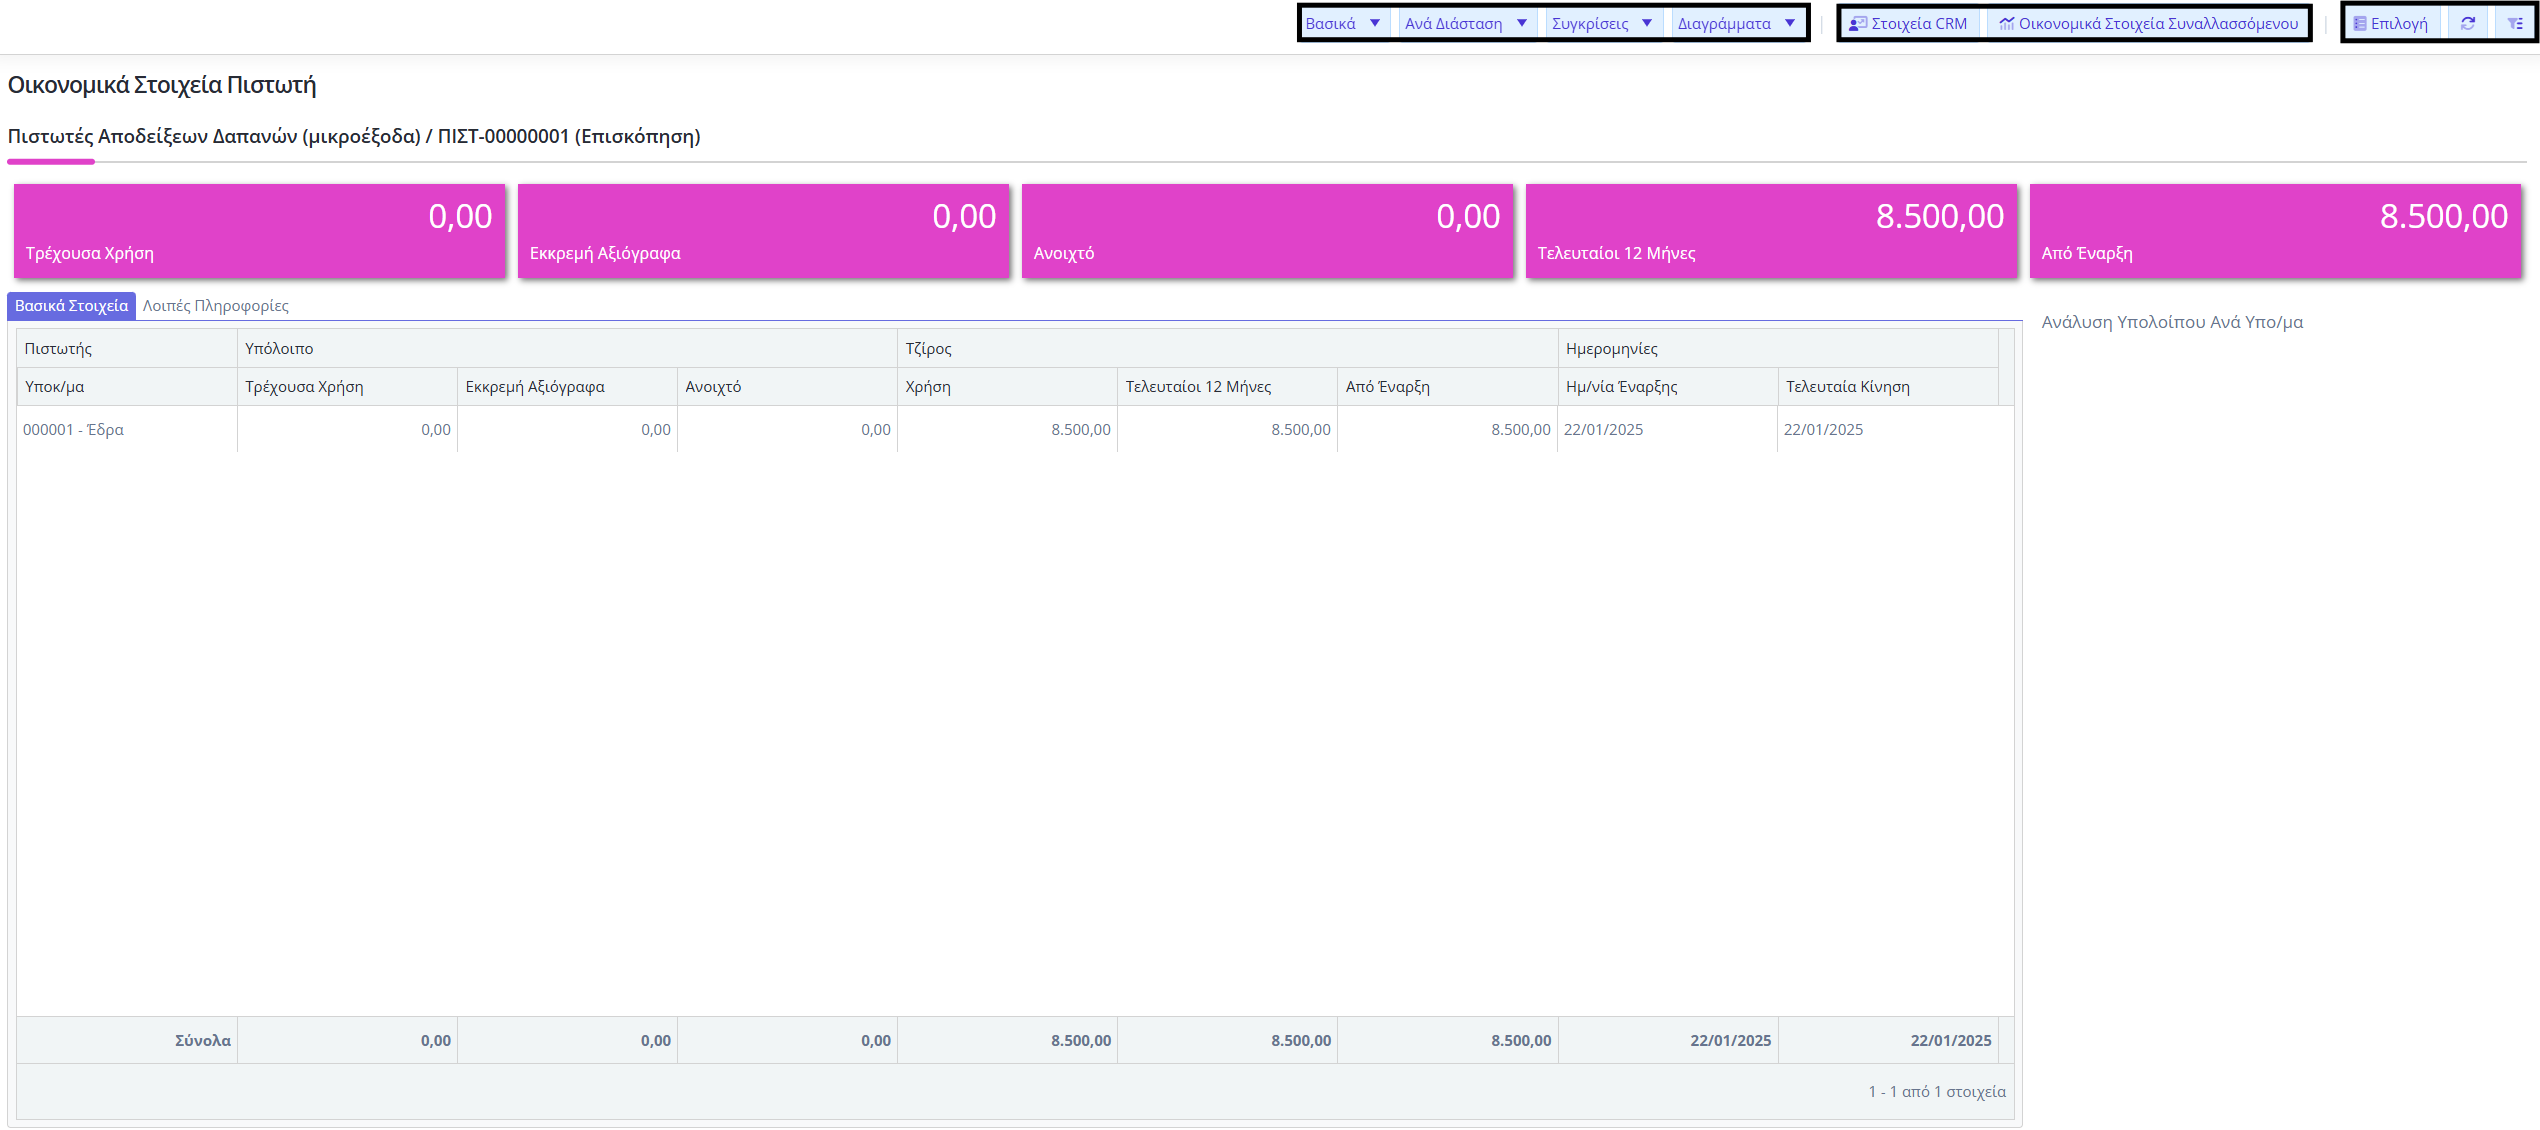This screenshot has height=1130, width=2540.
Task: Sort by Ημ/νία Έναρξης column header
Action: click(1667, 387)
